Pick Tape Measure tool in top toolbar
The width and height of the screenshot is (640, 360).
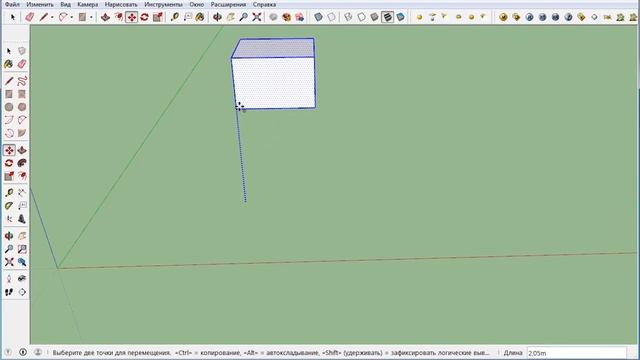(175, 17)
